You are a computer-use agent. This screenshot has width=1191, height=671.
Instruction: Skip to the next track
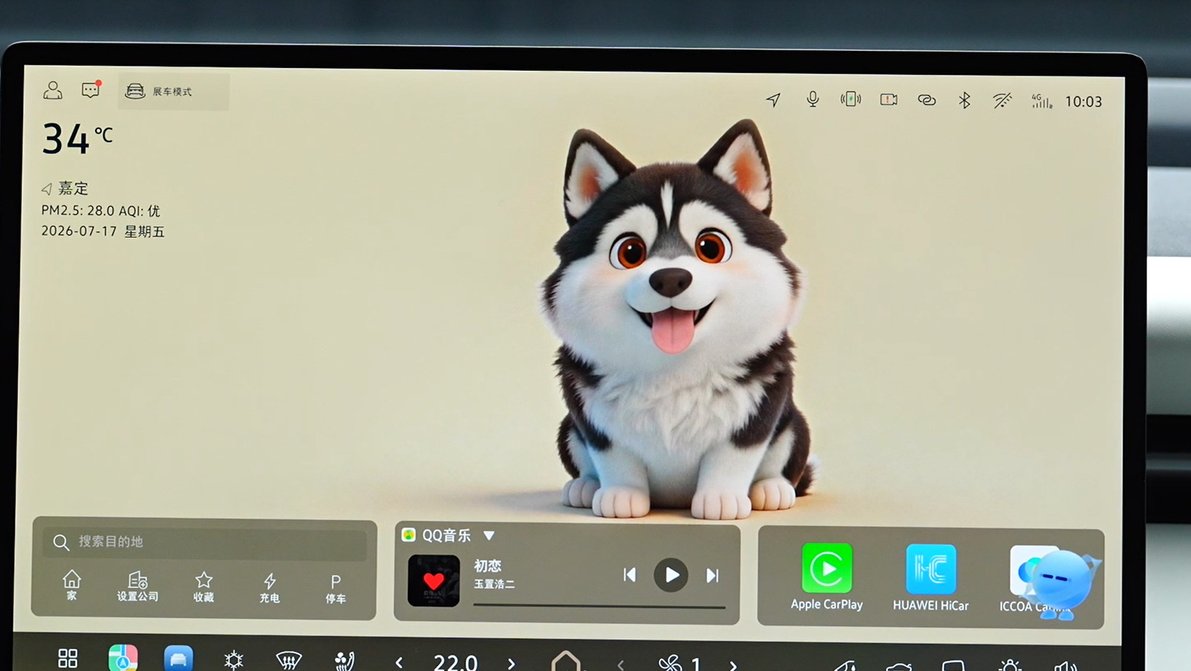coord(712,576)
